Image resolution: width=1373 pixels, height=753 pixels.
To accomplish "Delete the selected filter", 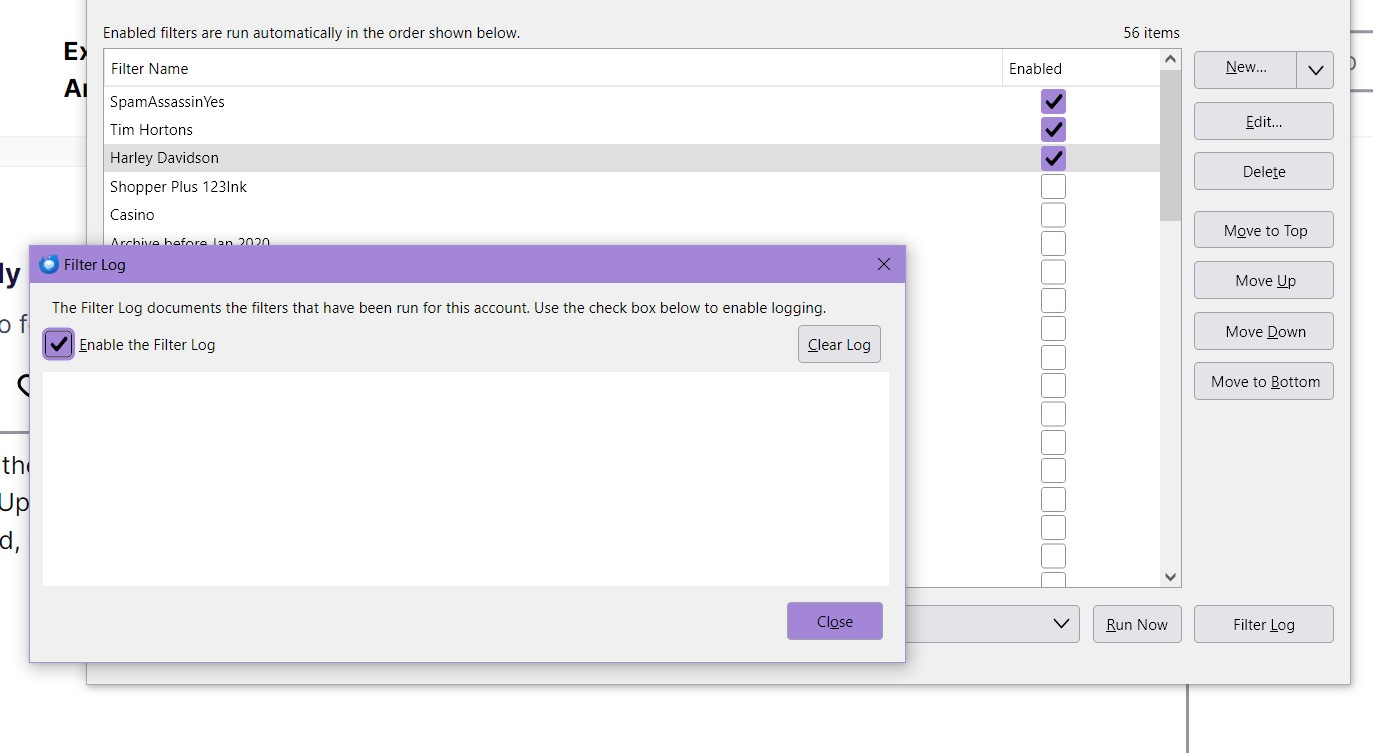I will [x=1264, y=172].
